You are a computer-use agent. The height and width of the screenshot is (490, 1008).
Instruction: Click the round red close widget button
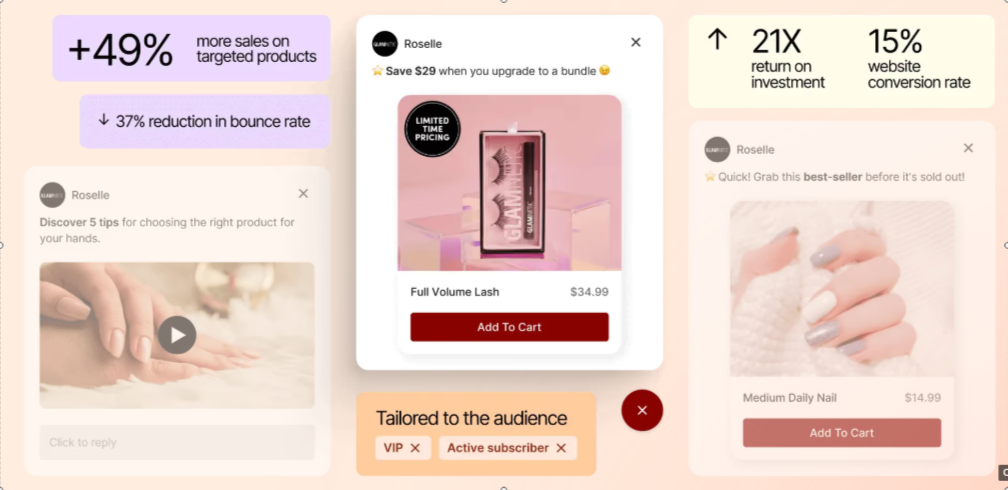[642, 410]
